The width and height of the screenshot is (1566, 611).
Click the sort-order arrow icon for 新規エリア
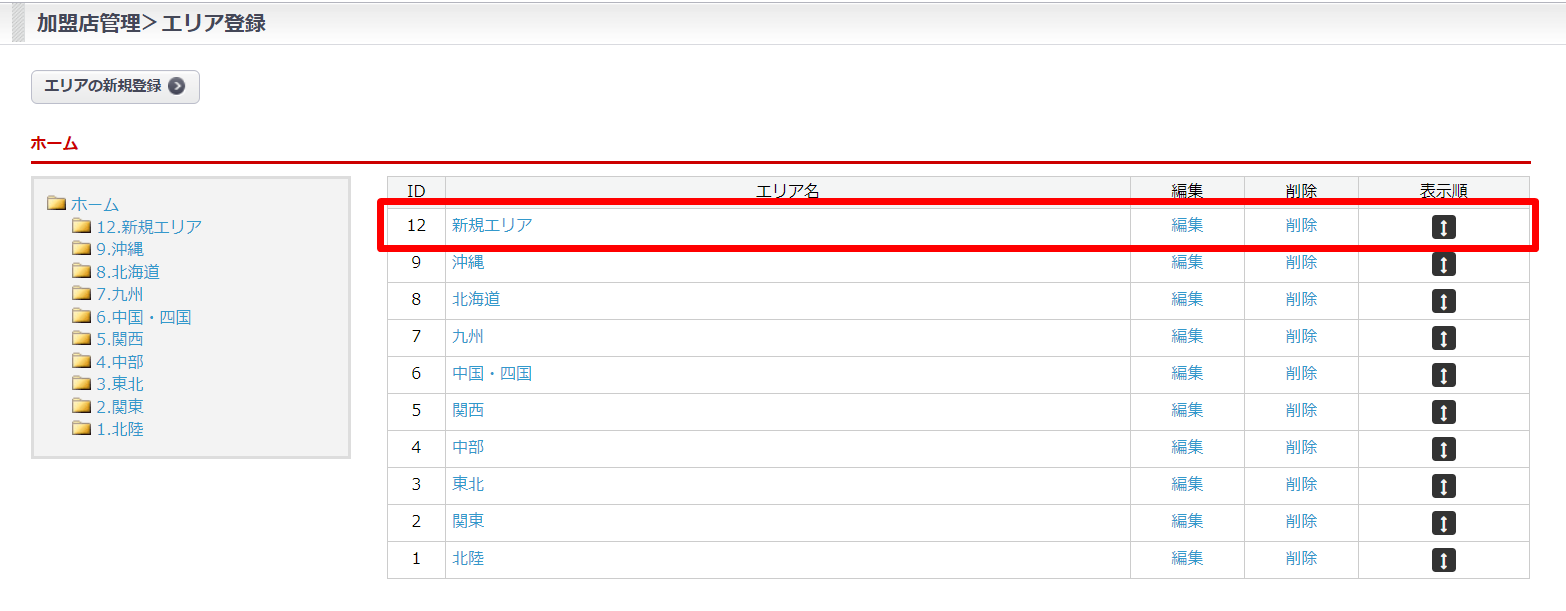[x=1443, y=227]
